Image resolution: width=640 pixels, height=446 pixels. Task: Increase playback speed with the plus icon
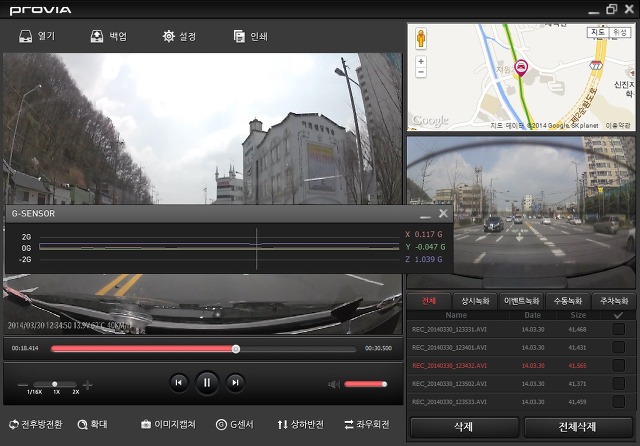click(x=87, y=384)
